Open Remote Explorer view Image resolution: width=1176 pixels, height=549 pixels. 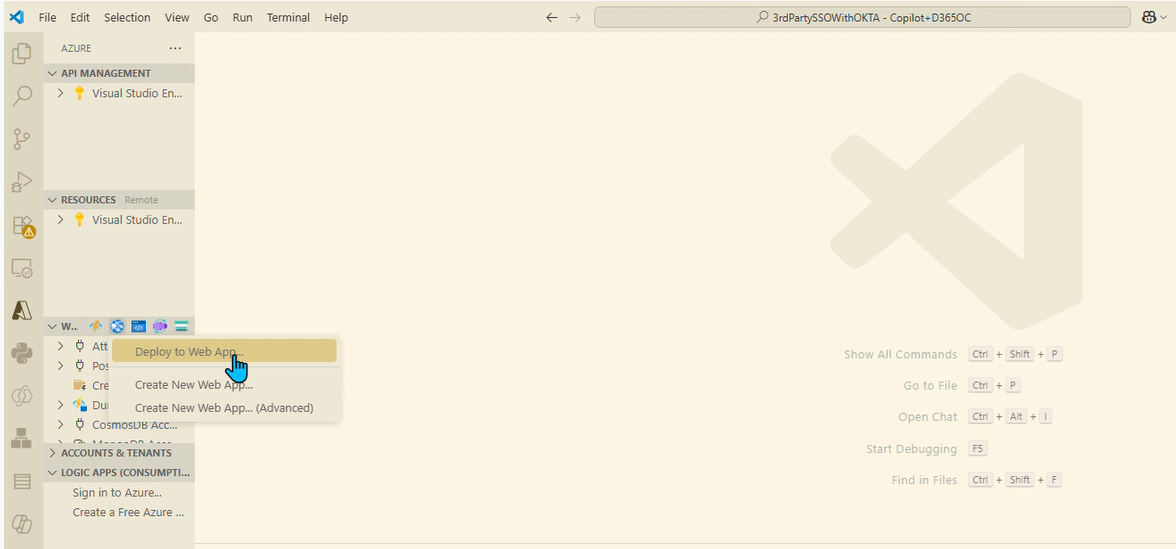click(22, 268)
